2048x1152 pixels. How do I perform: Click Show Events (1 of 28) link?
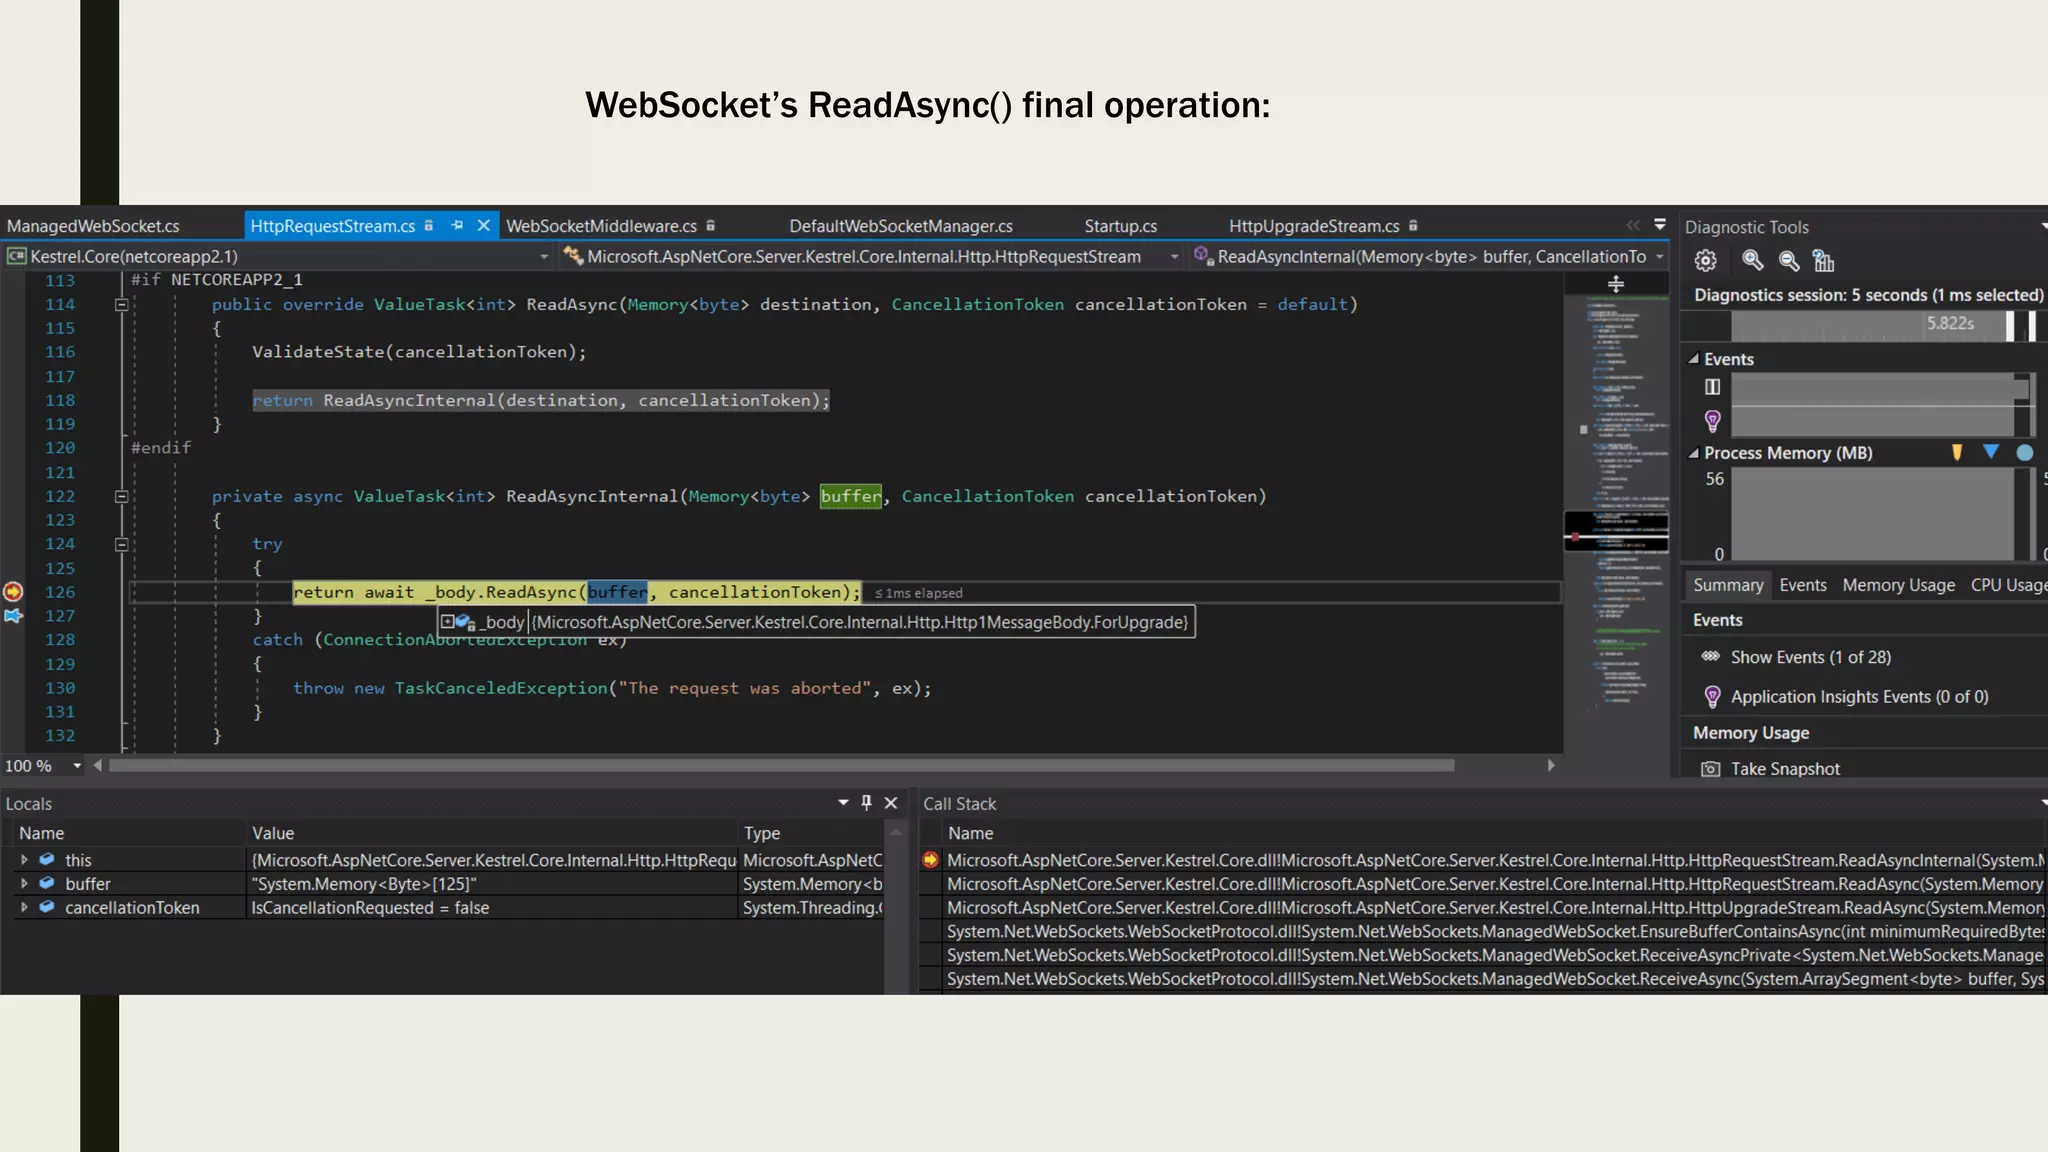[x=1811, y=657]
